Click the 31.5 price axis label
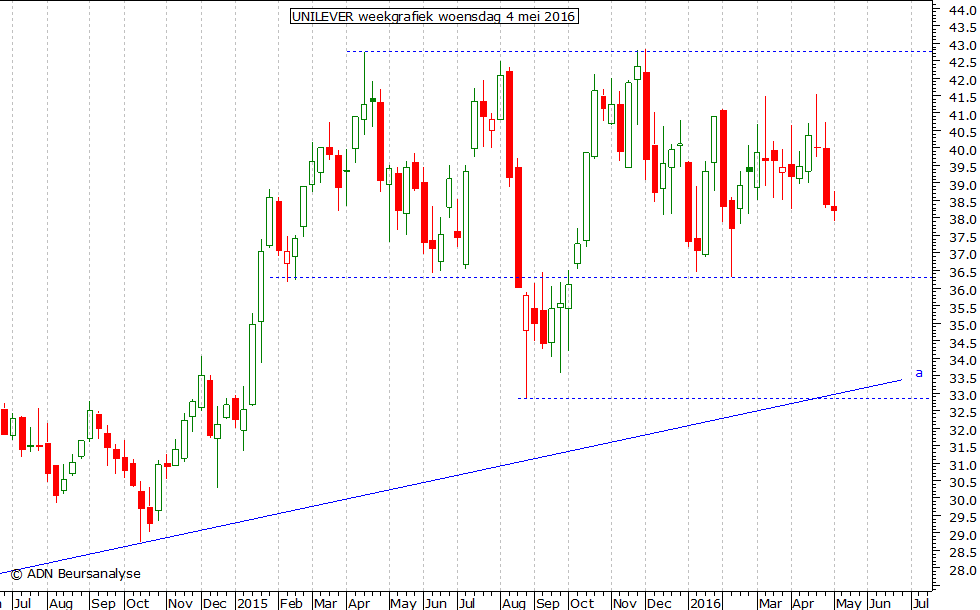 click(962, 448)
